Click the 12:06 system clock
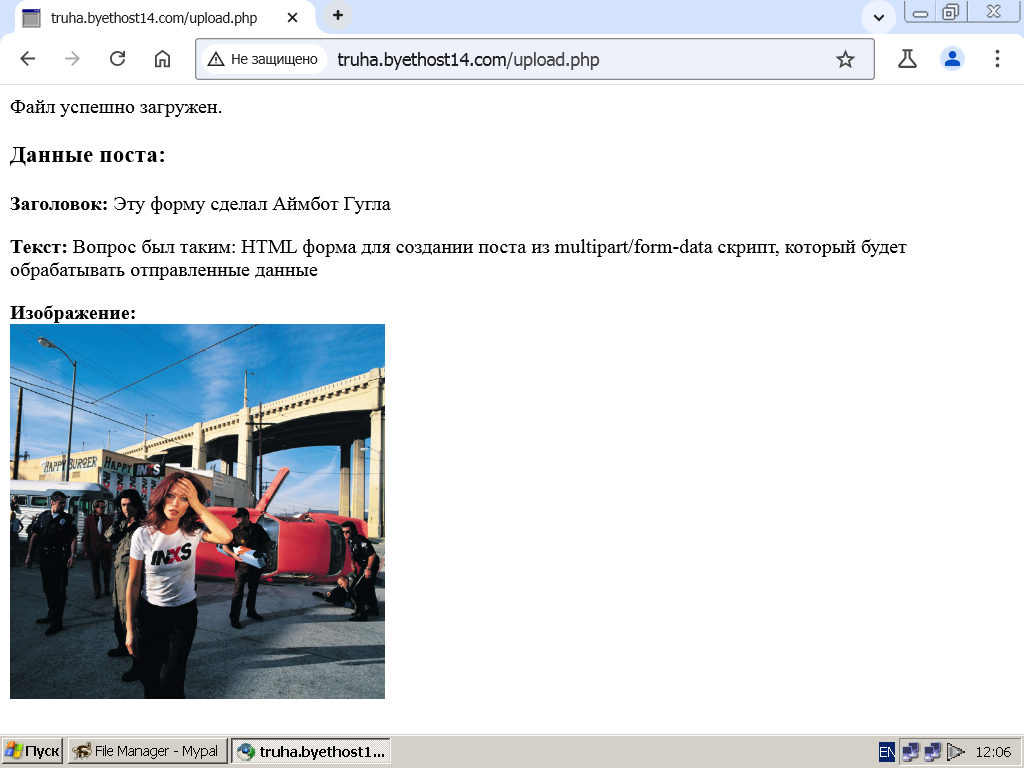Viewport: 1024px width, 768px height. 993,752
